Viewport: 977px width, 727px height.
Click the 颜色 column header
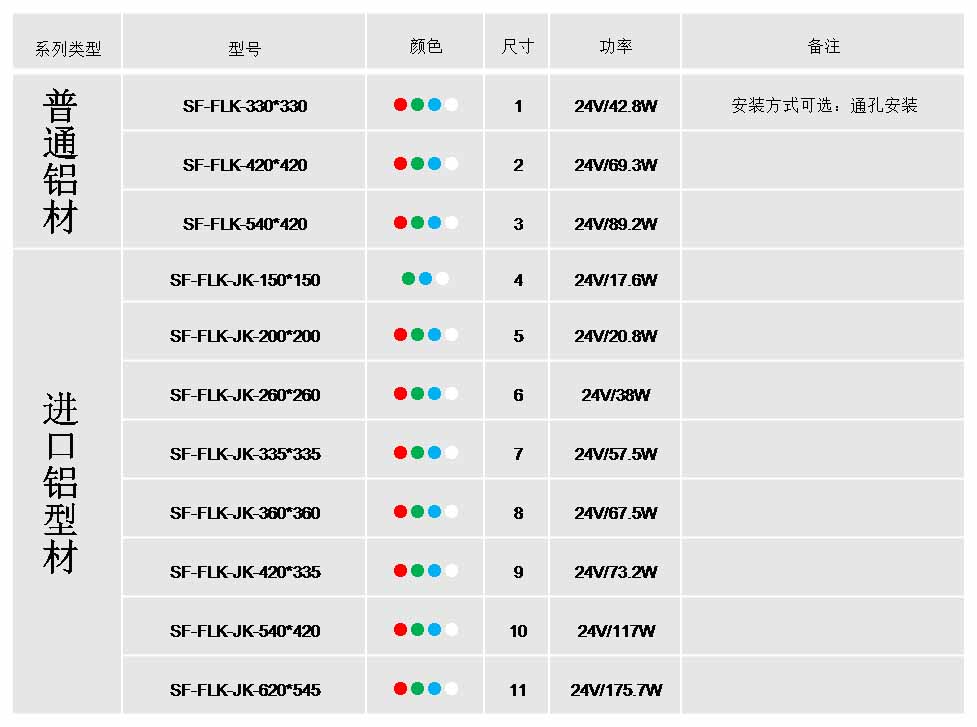click(425, 47)
